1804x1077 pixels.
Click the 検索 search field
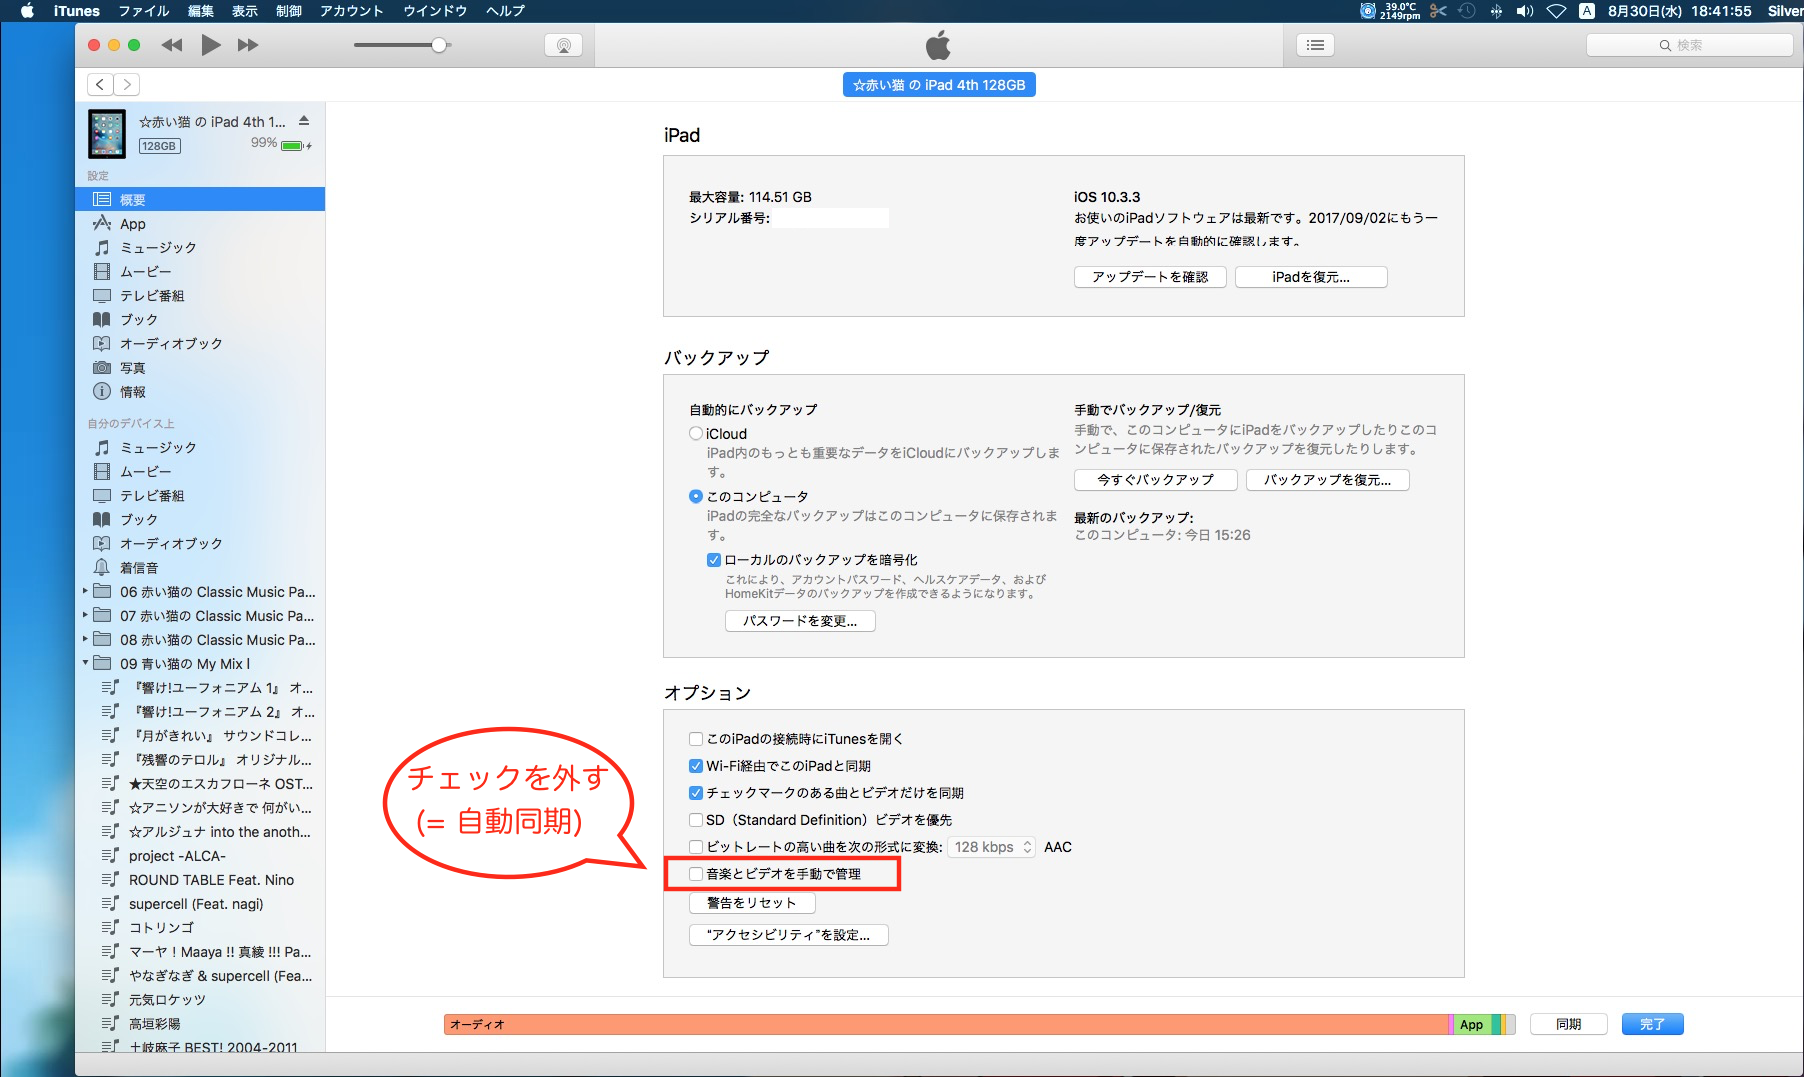(1689, 45)
